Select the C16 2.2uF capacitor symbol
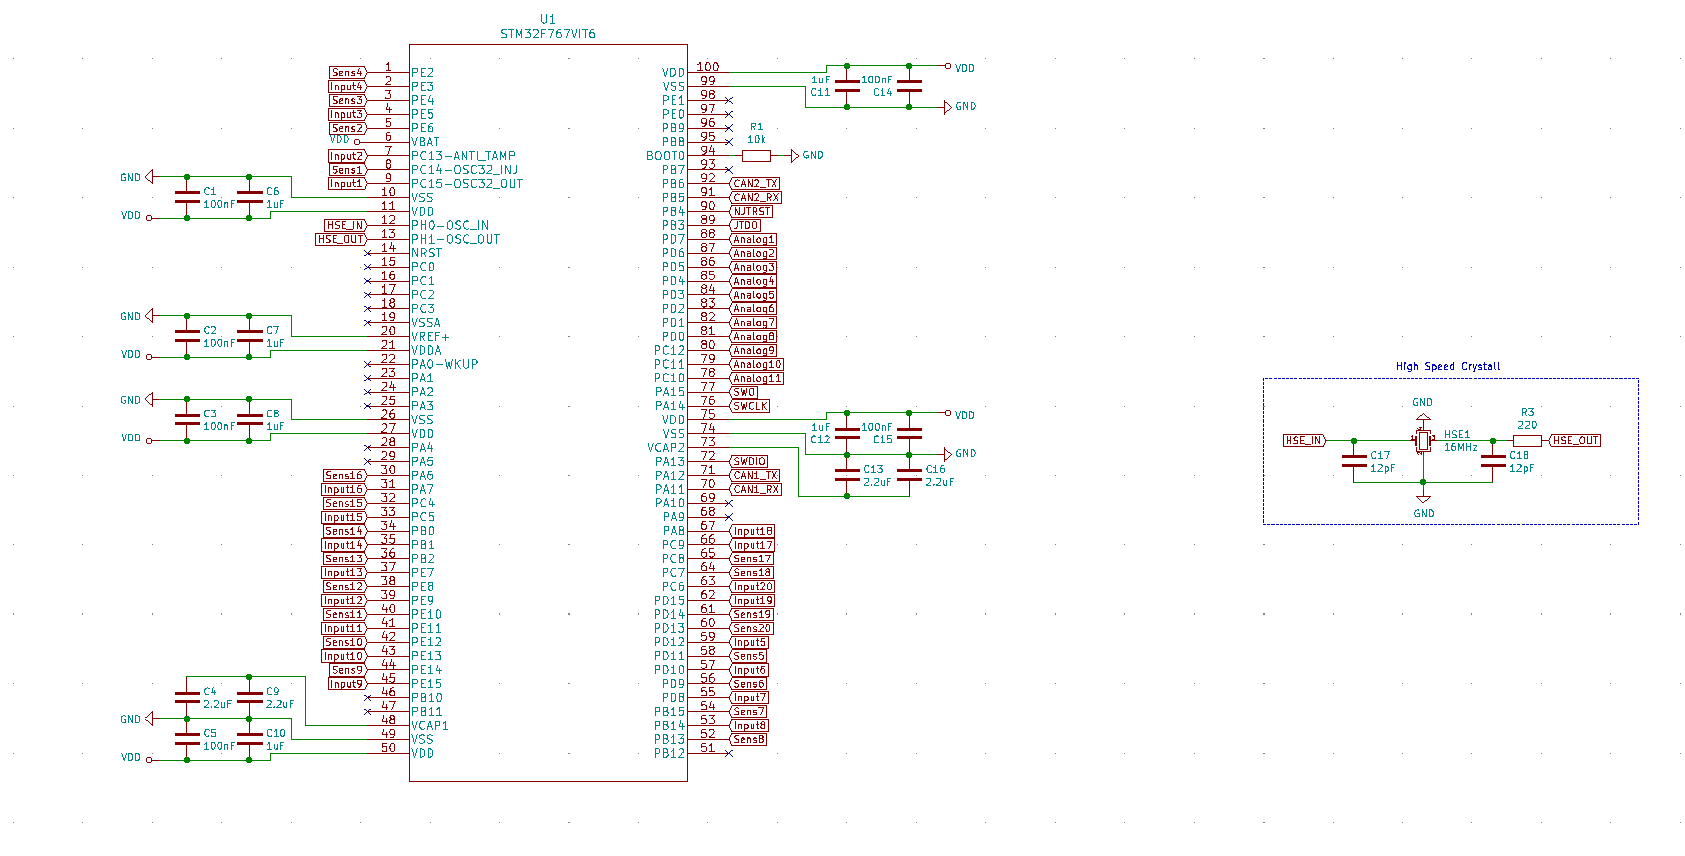 click(909, 475)
